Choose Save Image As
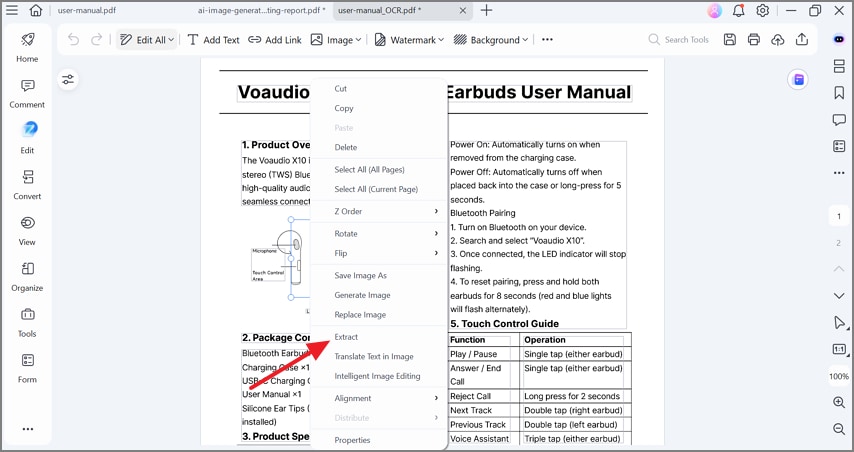This screenshot has height=452, width=854. (379, 276)
